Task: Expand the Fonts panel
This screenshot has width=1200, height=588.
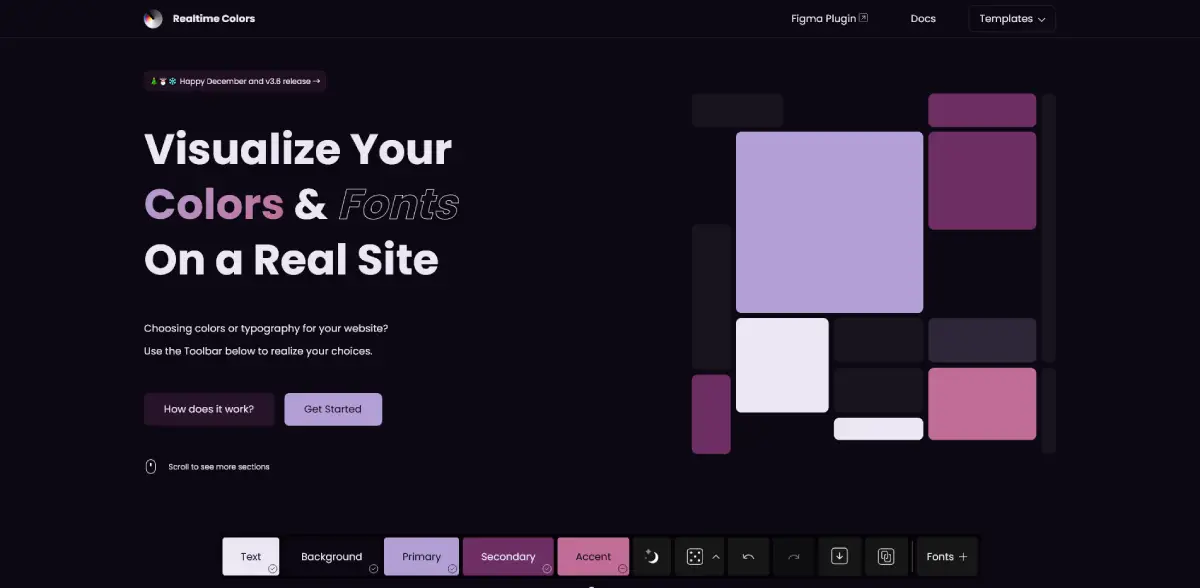Action: point(946,557)
